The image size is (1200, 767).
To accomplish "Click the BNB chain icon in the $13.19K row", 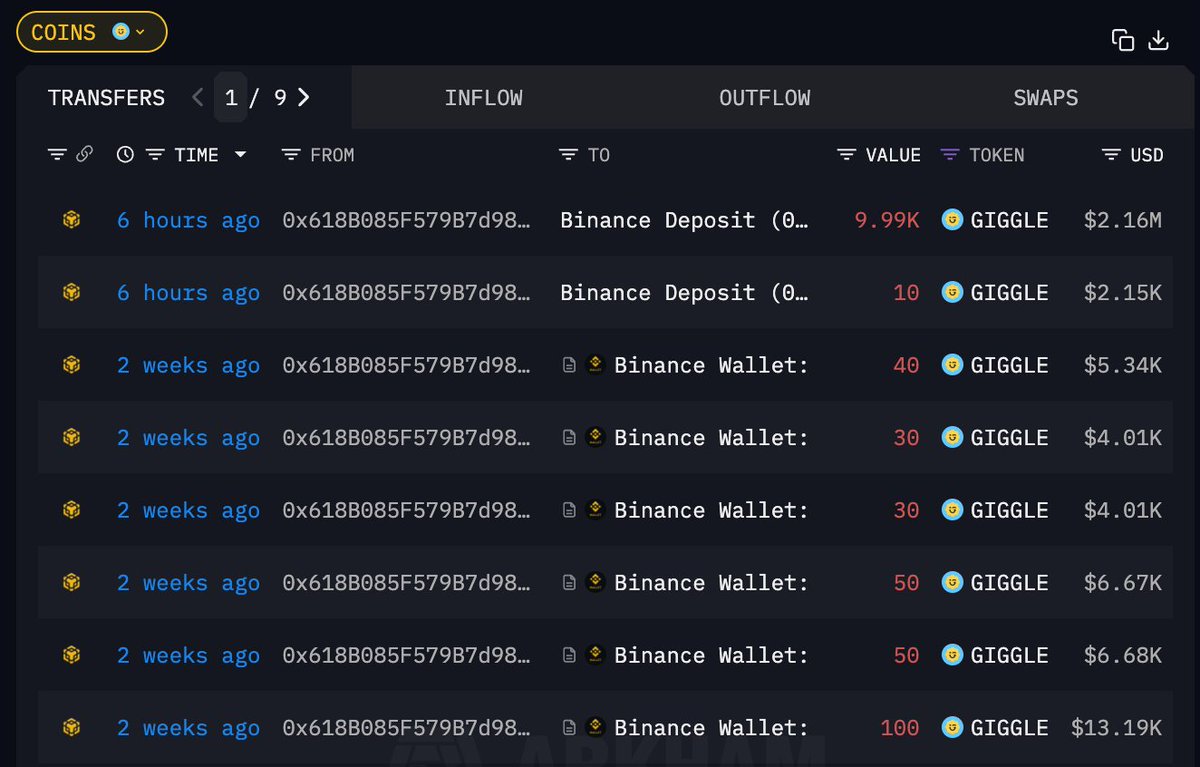I will (71, 728).
